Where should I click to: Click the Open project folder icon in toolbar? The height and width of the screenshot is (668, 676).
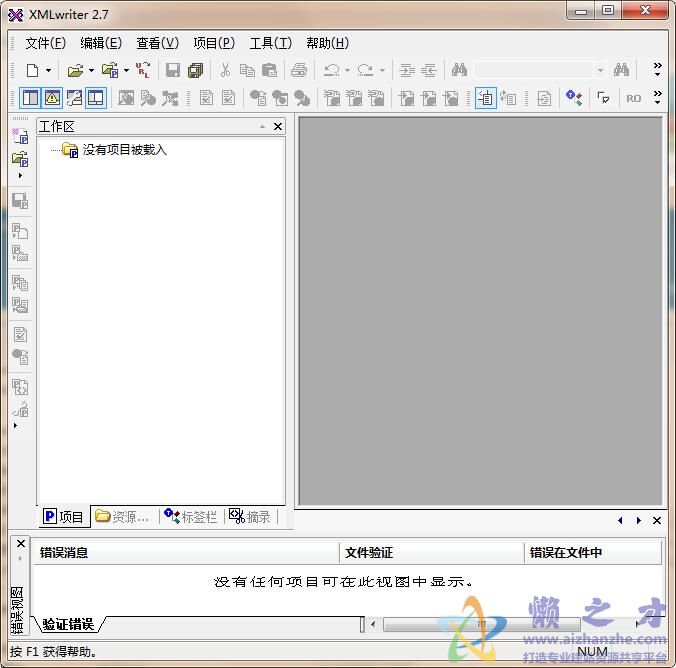[110, 70]
